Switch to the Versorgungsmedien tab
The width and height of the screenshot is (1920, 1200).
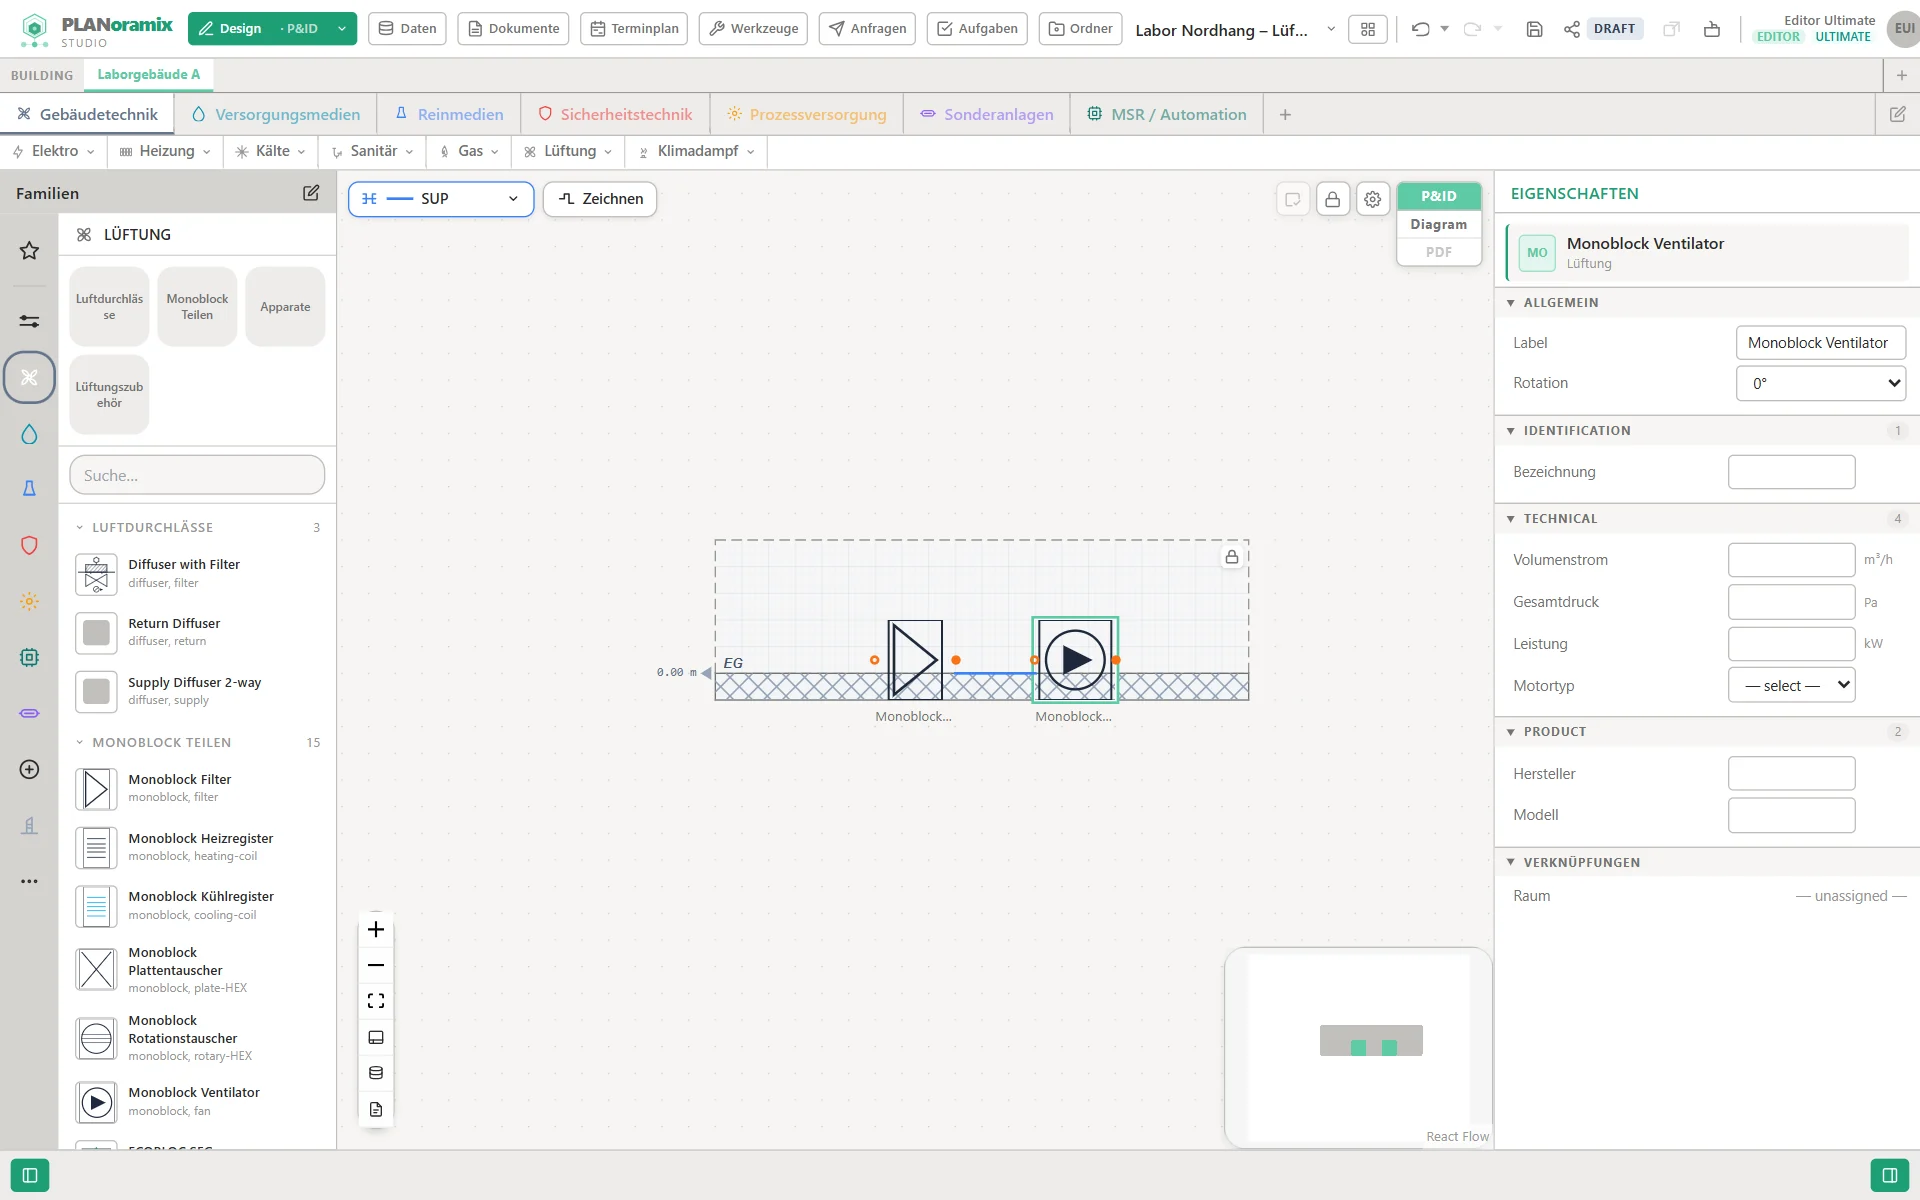(x=276, y=114)
